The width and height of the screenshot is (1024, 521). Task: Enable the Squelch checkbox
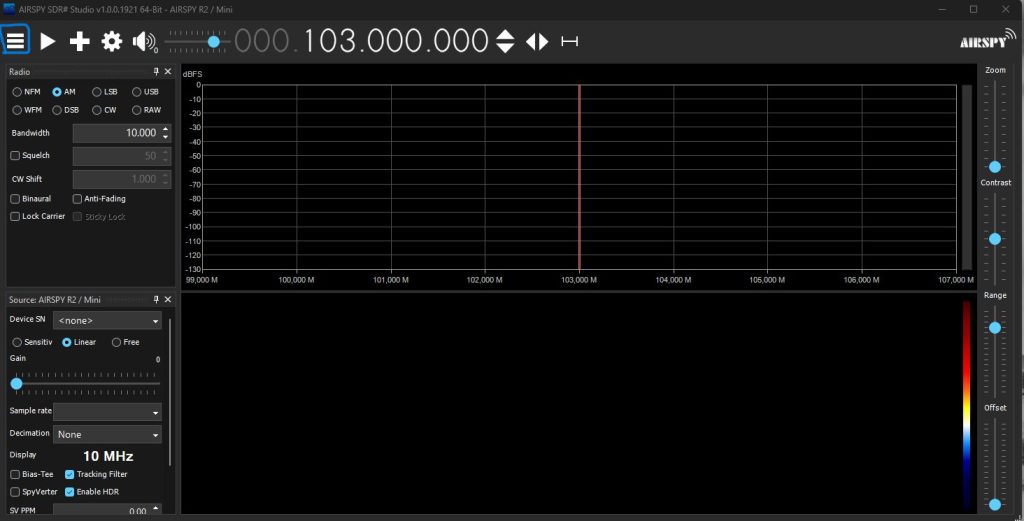[15, 156]
